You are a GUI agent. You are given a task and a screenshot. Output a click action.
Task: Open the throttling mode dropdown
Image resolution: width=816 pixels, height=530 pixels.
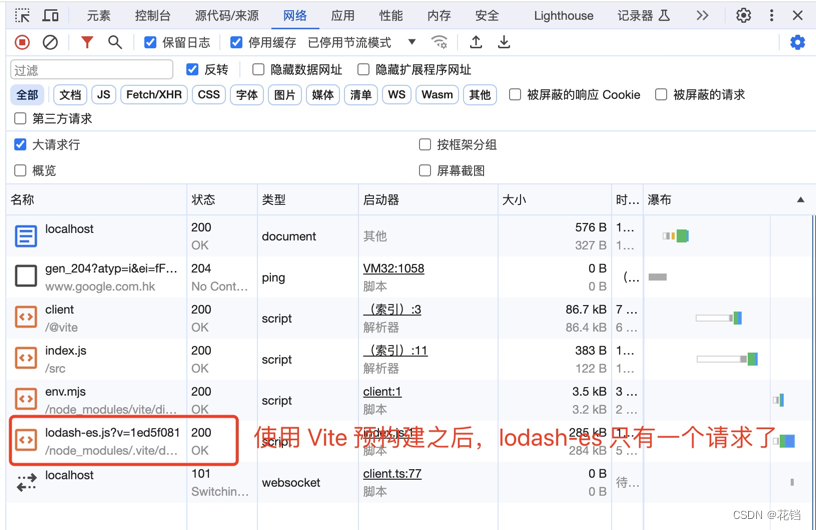click(412, 42)
